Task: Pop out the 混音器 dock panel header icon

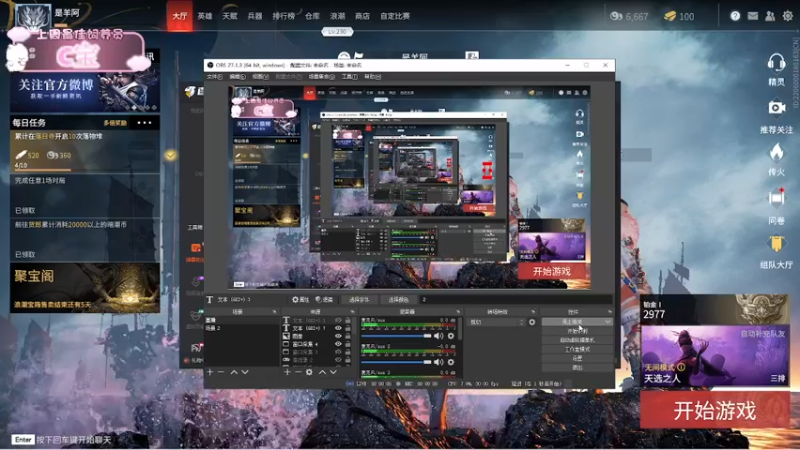Action: (x=458, y=311)
